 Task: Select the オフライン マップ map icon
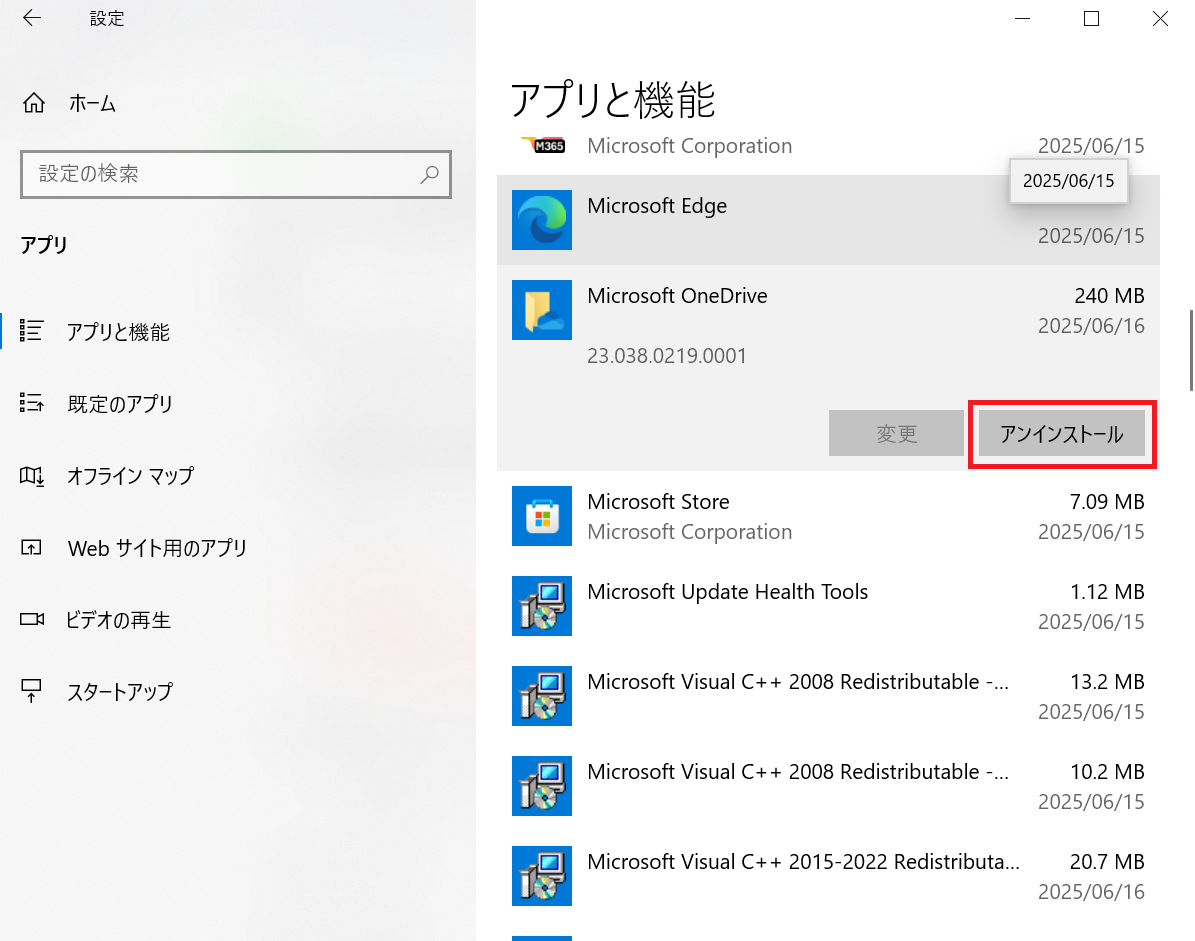tap(31, 475)
